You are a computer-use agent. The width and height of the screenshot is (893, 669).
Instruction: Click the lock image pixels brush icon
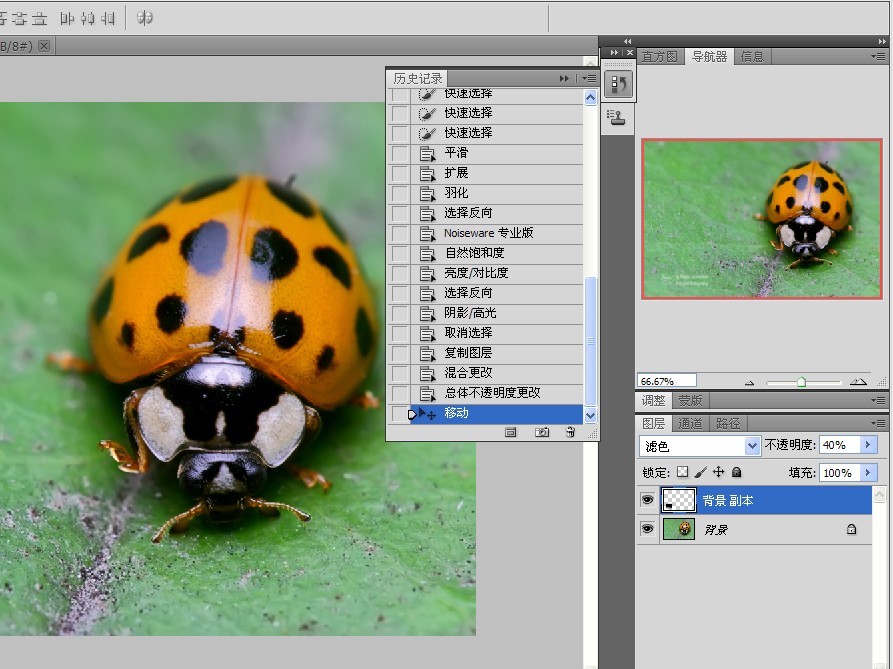pyautogui.click(x=700, y=472)
